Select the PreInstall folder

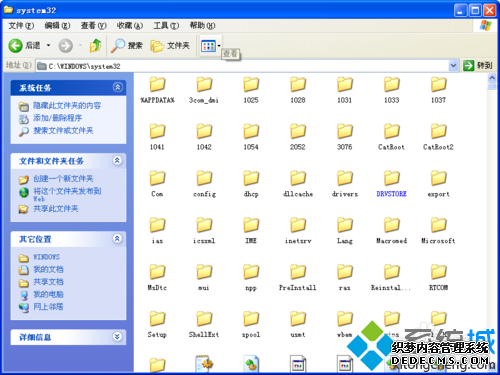(298, 277)
